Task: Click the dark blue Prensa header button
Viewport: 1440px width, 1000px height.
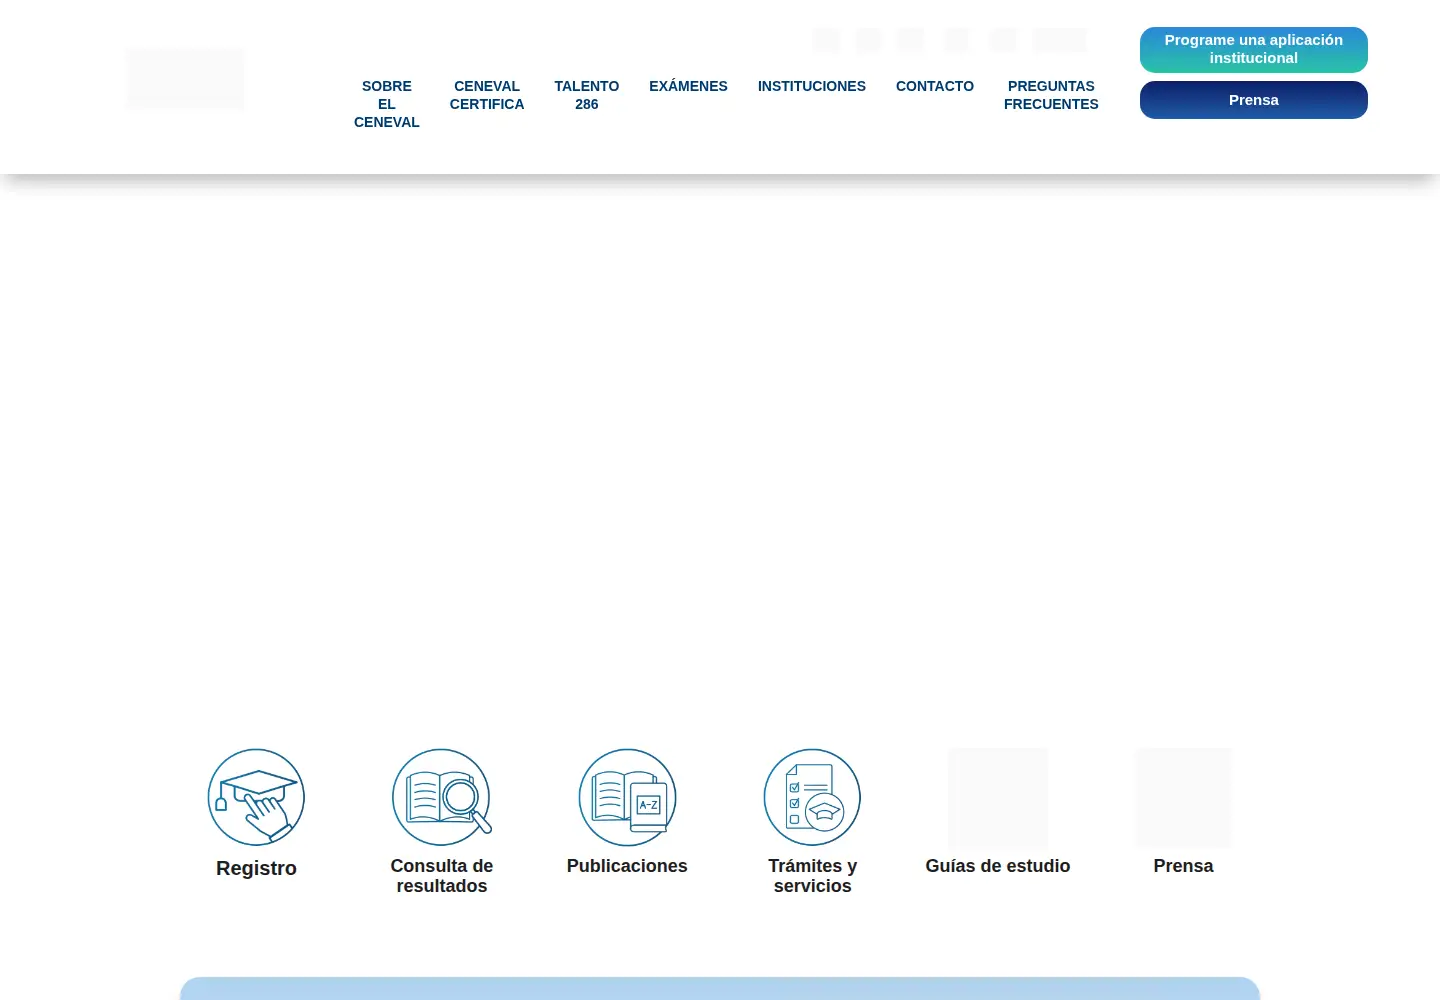Action: pyautogui.click(x=1254, y=100)
